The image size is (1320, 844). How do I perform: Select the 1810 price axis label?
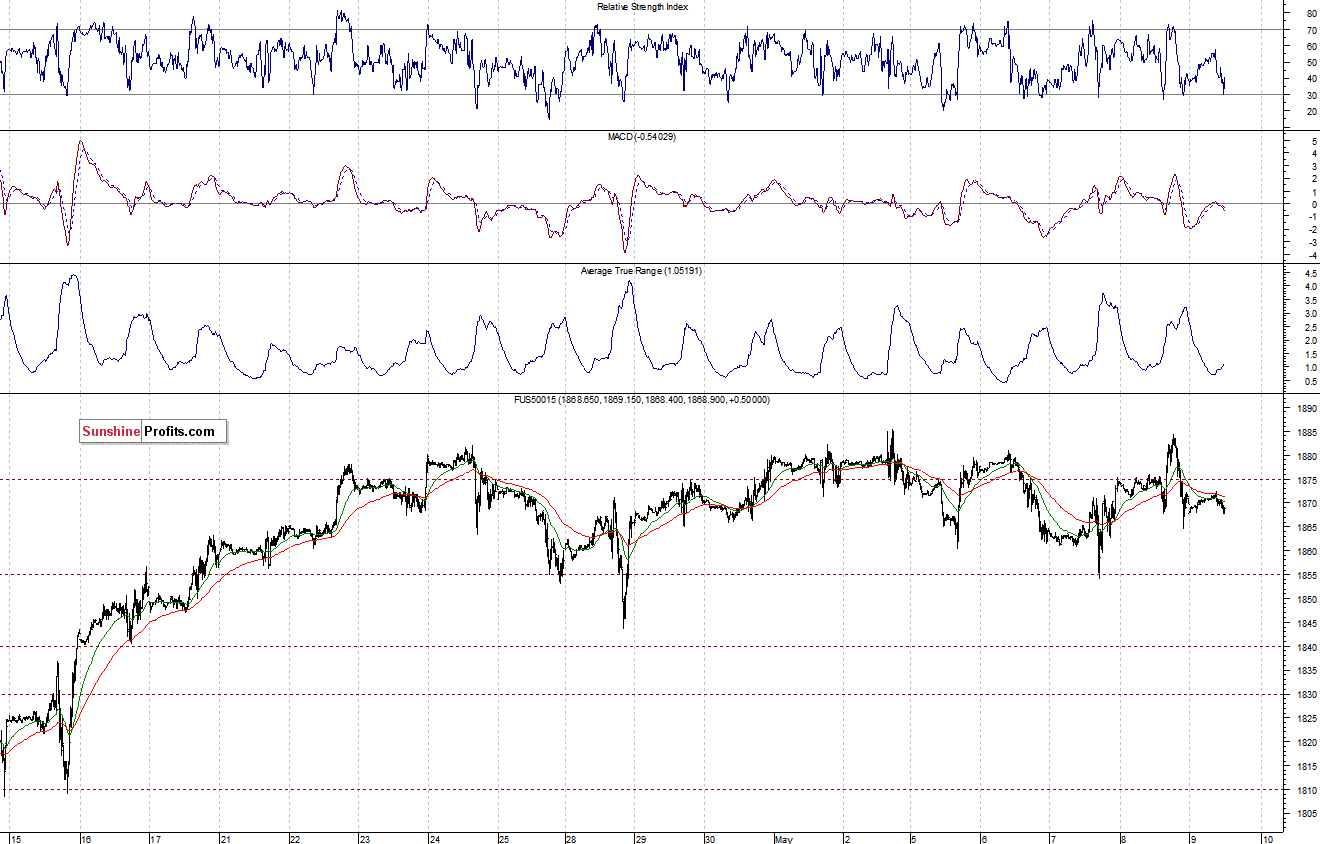[x=1306, y=790]
